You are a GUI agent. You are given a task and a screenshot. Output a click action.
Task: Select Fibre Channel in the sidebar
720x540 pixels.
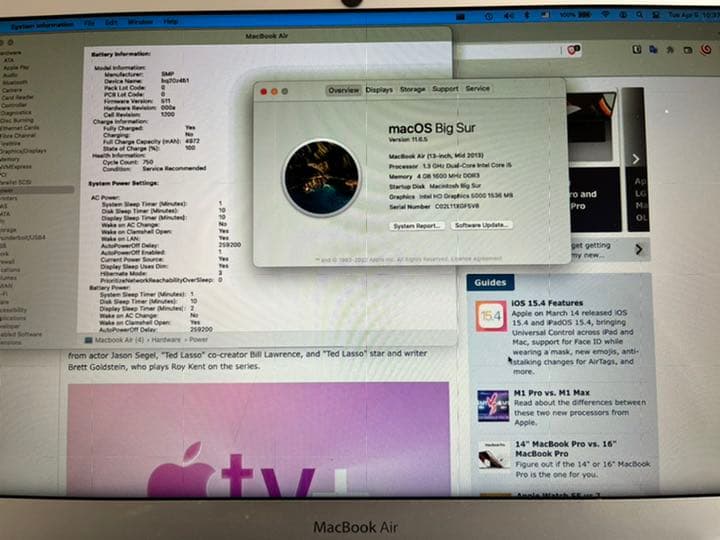tap(18, 136)
